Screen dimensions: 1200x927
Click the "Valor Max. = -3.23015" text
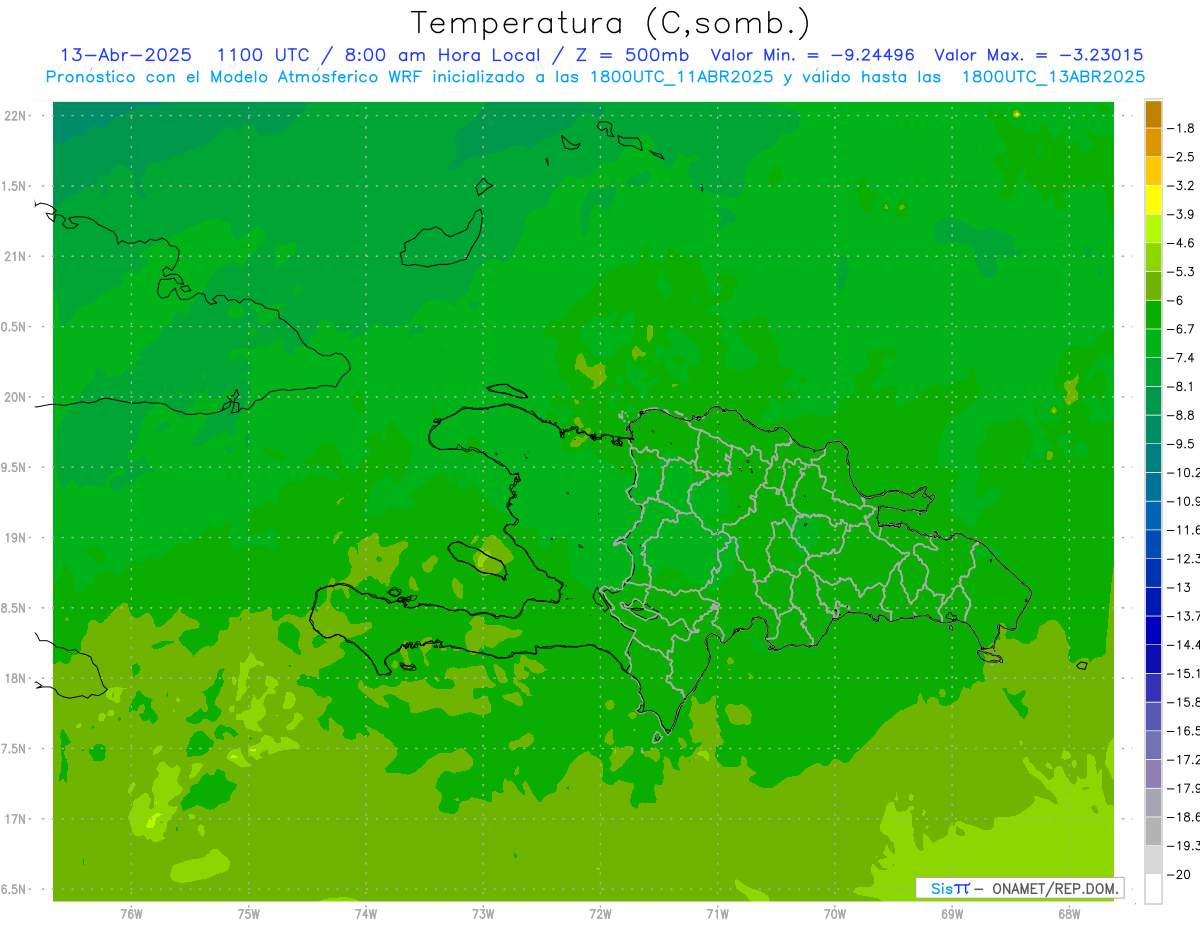pos(1039,55)
